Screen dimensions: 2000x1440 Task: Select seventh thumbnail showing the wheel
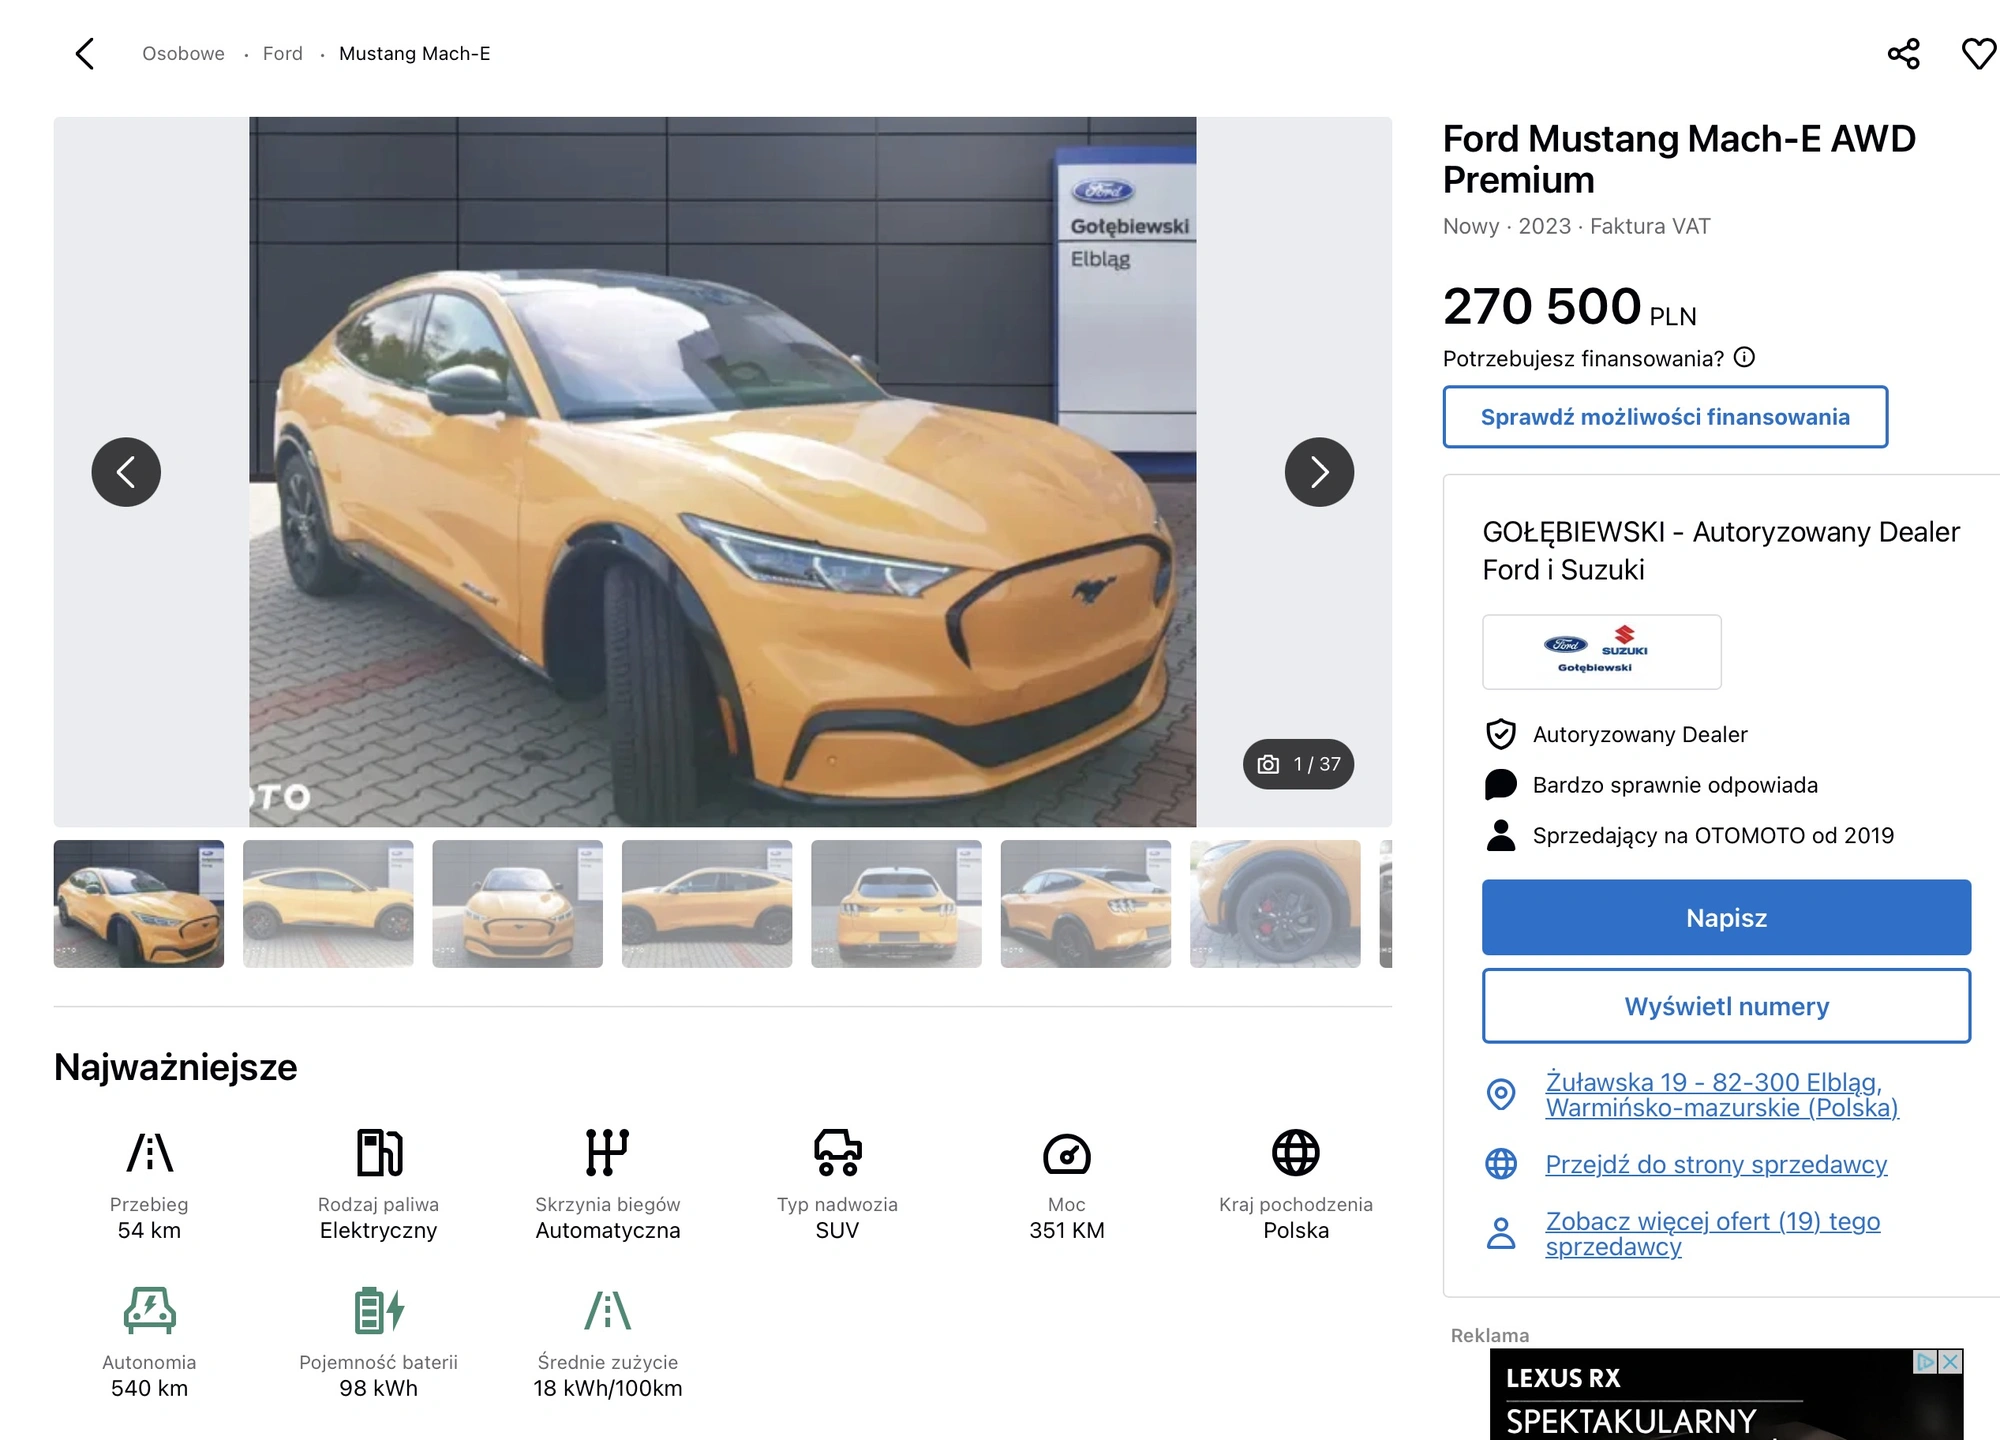coord(1275,904)
